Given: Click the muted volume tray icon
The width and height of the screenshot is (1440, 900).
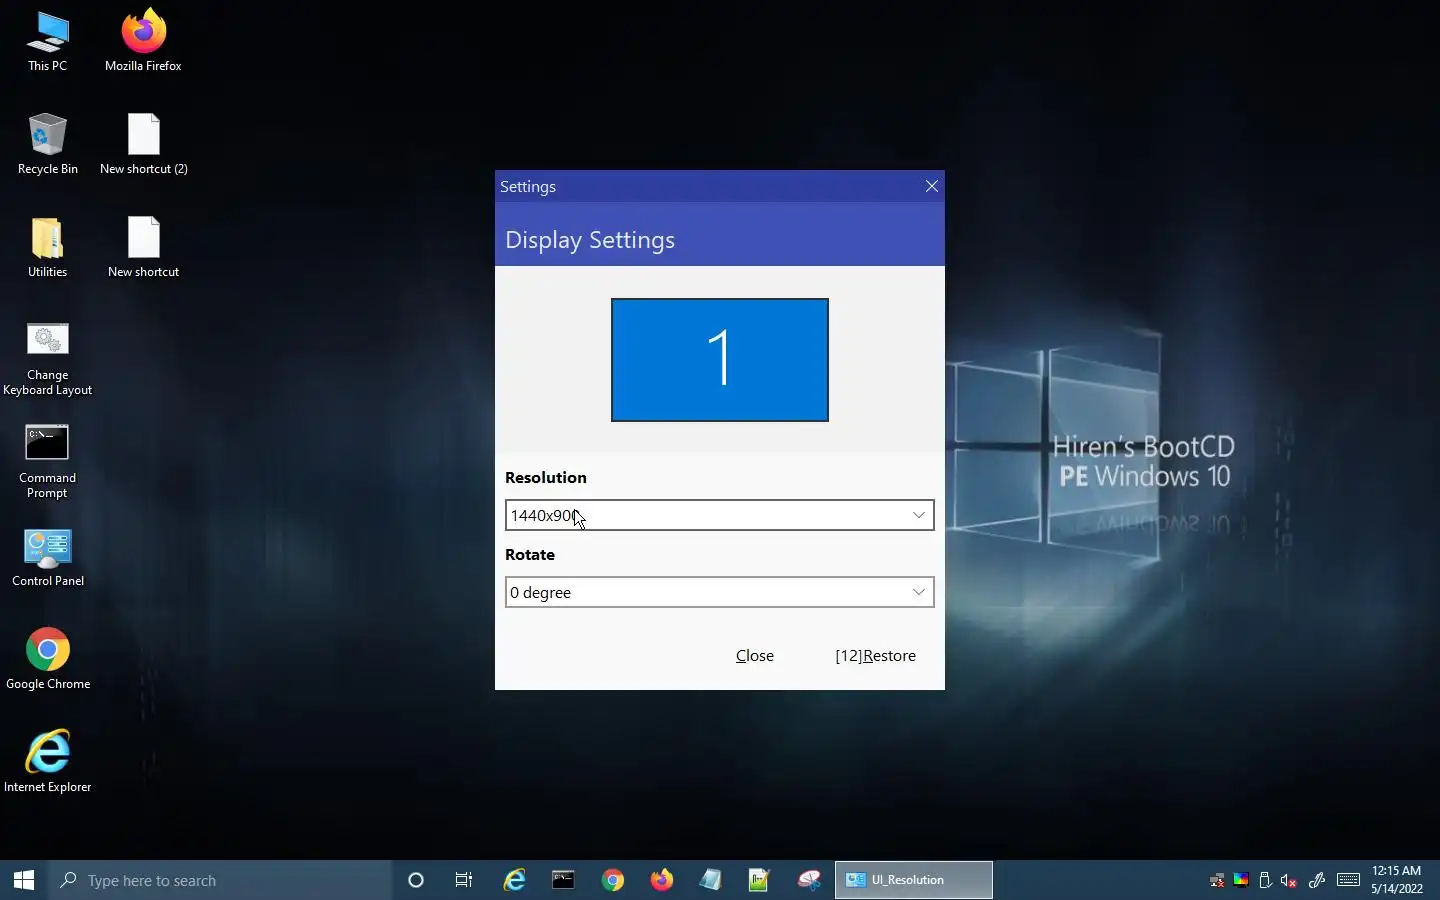Looking at the screenshot, I should point(1288,880).
